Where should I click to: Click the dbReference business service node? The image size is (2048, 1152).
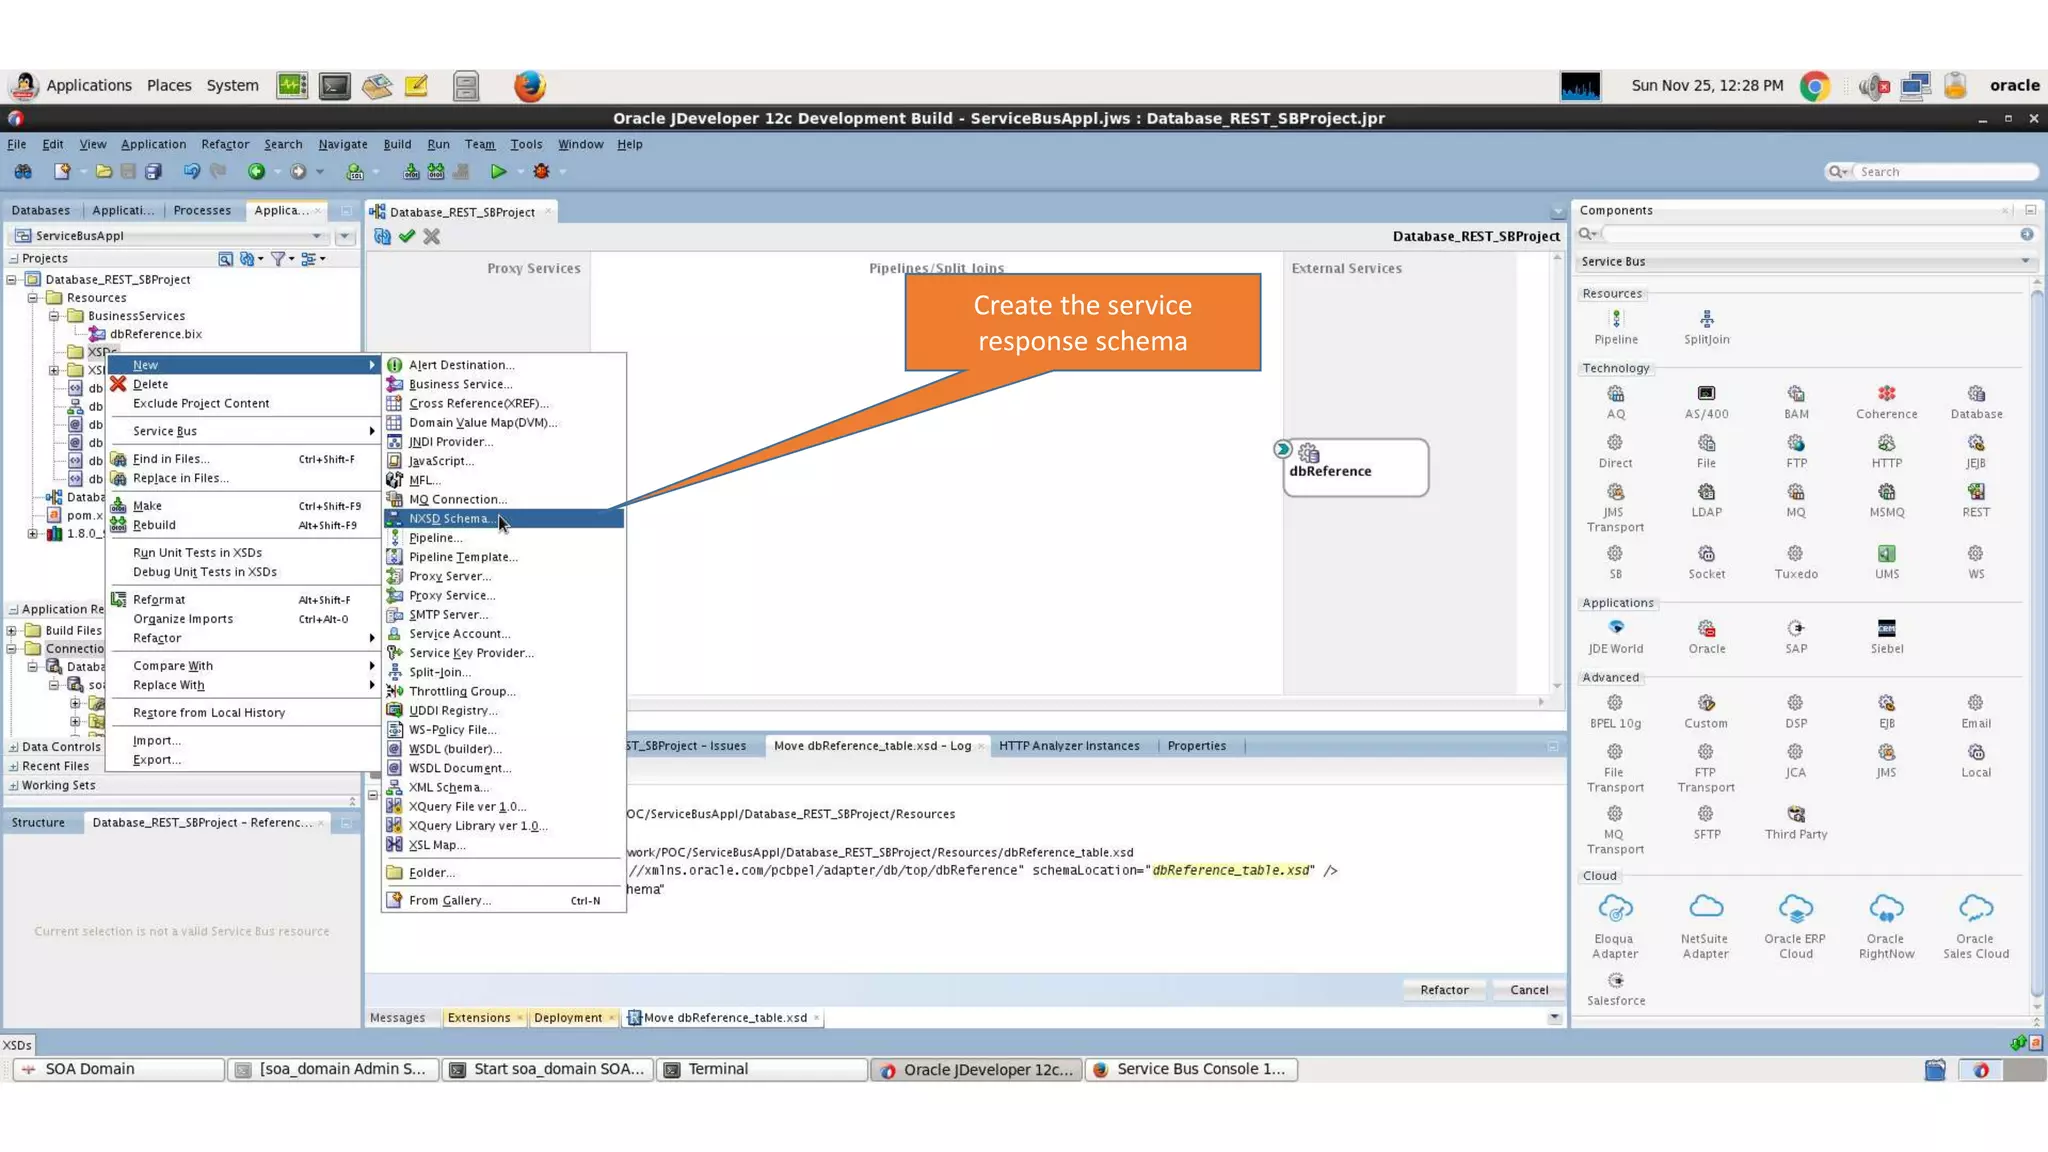coord(1356,467)
